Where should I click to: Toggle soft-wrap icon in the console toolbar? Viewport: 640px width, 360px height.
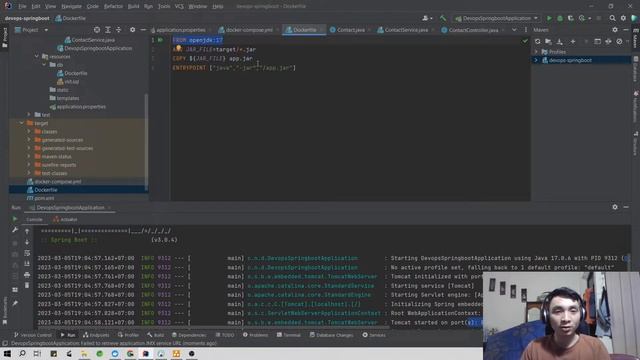click(27, 253)
